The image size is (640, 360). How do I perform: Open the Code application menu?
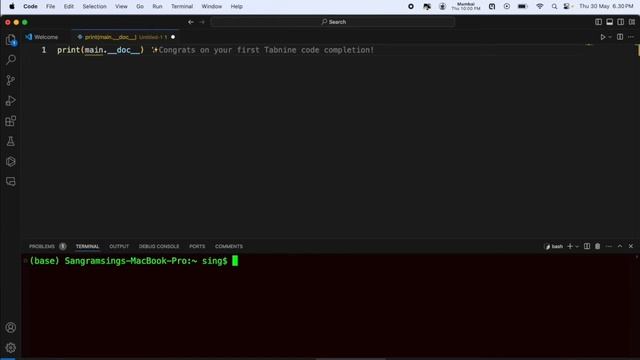30,7
